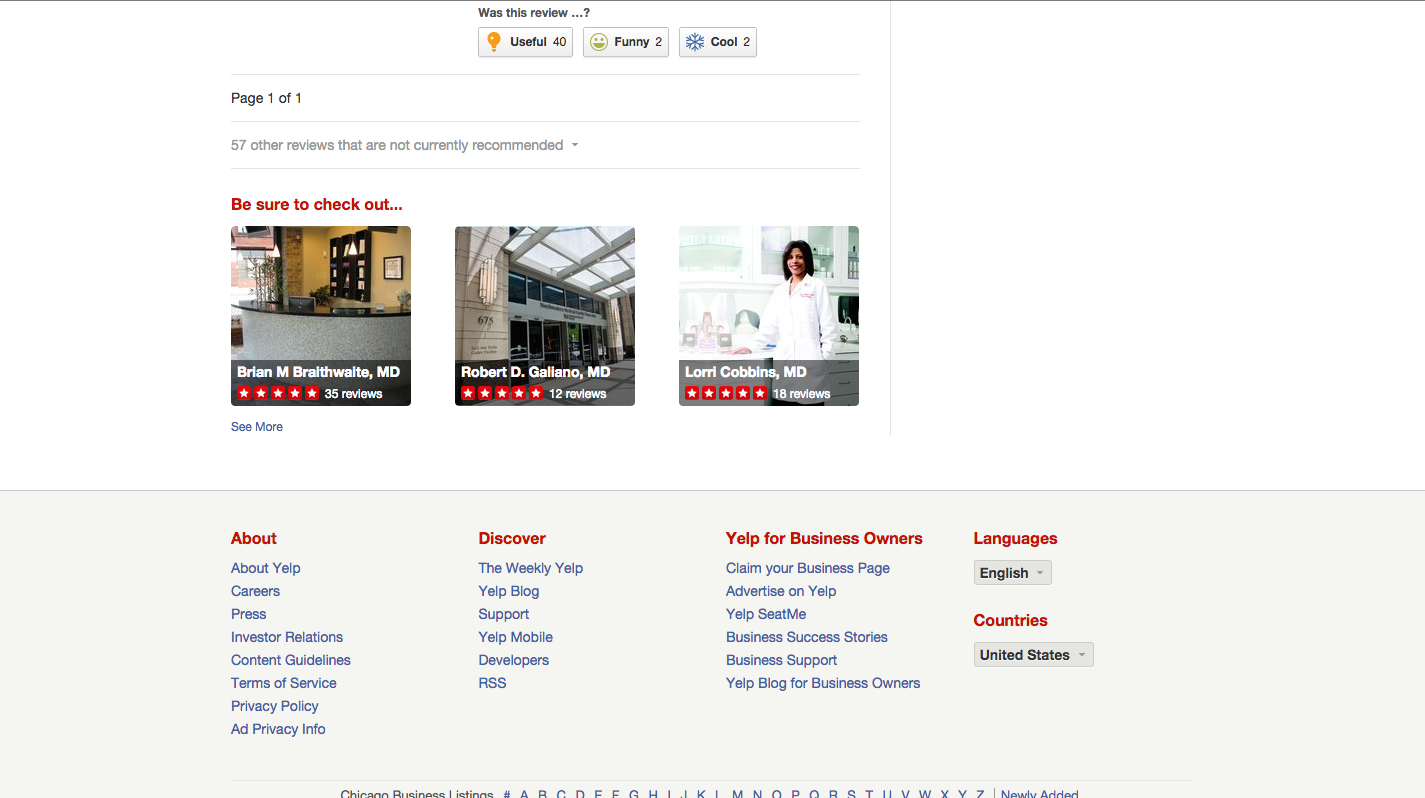Open Business Success Stories
The image size is (1425, 798).
(807, 637)
